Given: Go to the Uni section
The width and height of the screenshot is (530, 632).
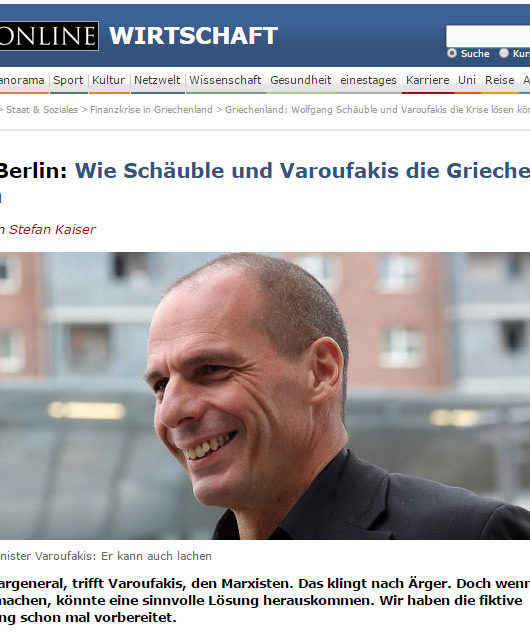Looking at the screenshot, I should coord(467,80).
